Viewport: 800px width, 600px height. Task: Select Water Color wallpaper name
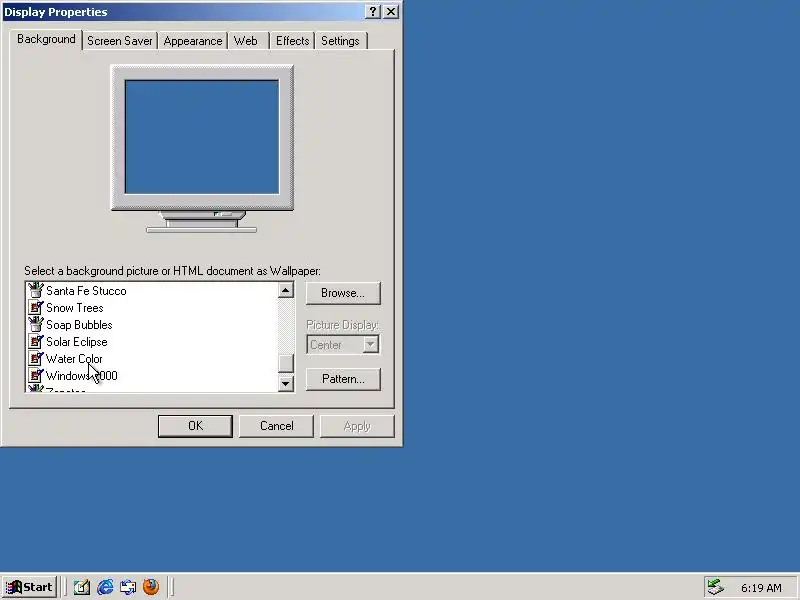pyautogui.click(x=74, y=359)
